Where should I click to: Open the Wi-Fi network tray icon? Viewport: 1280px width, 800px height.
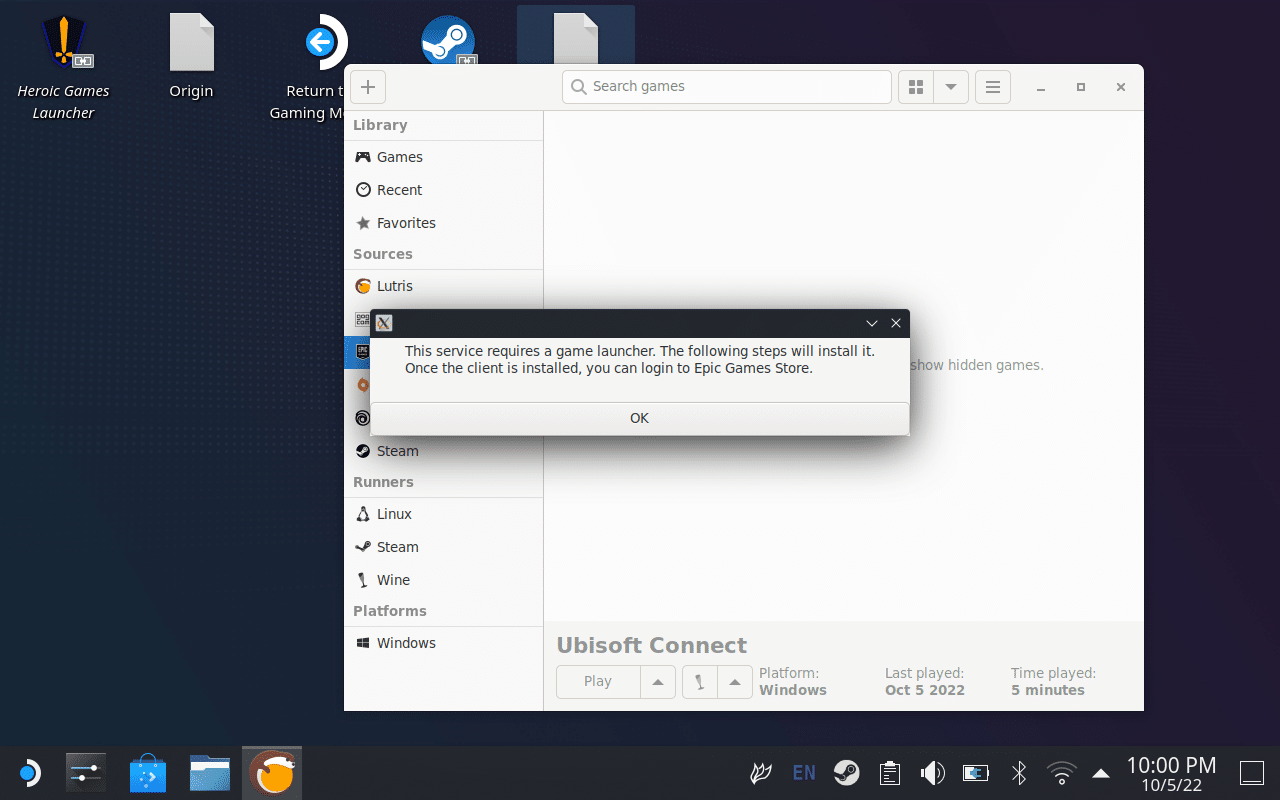pos(1061,773)
